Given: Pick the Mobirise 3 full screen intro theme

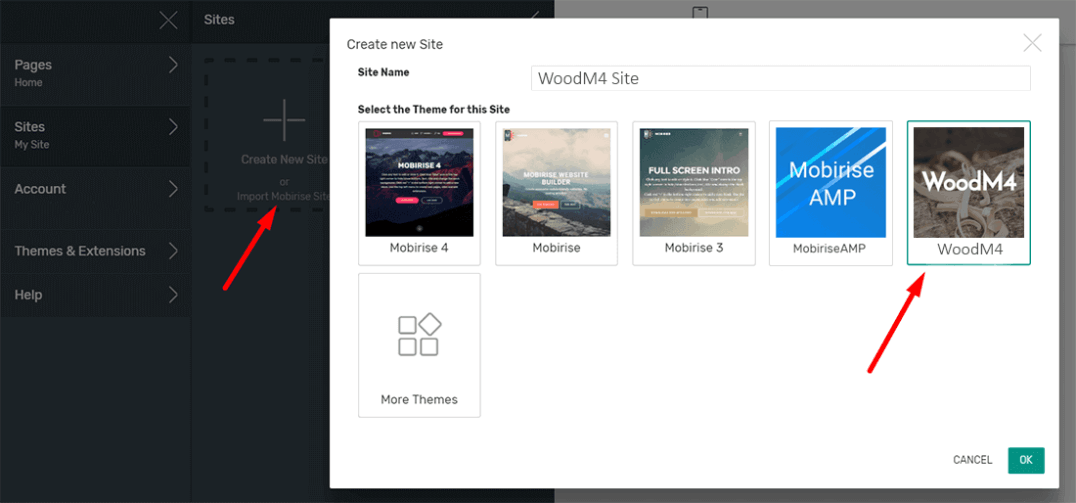Looking at the screenshot, I should point(694,182).
